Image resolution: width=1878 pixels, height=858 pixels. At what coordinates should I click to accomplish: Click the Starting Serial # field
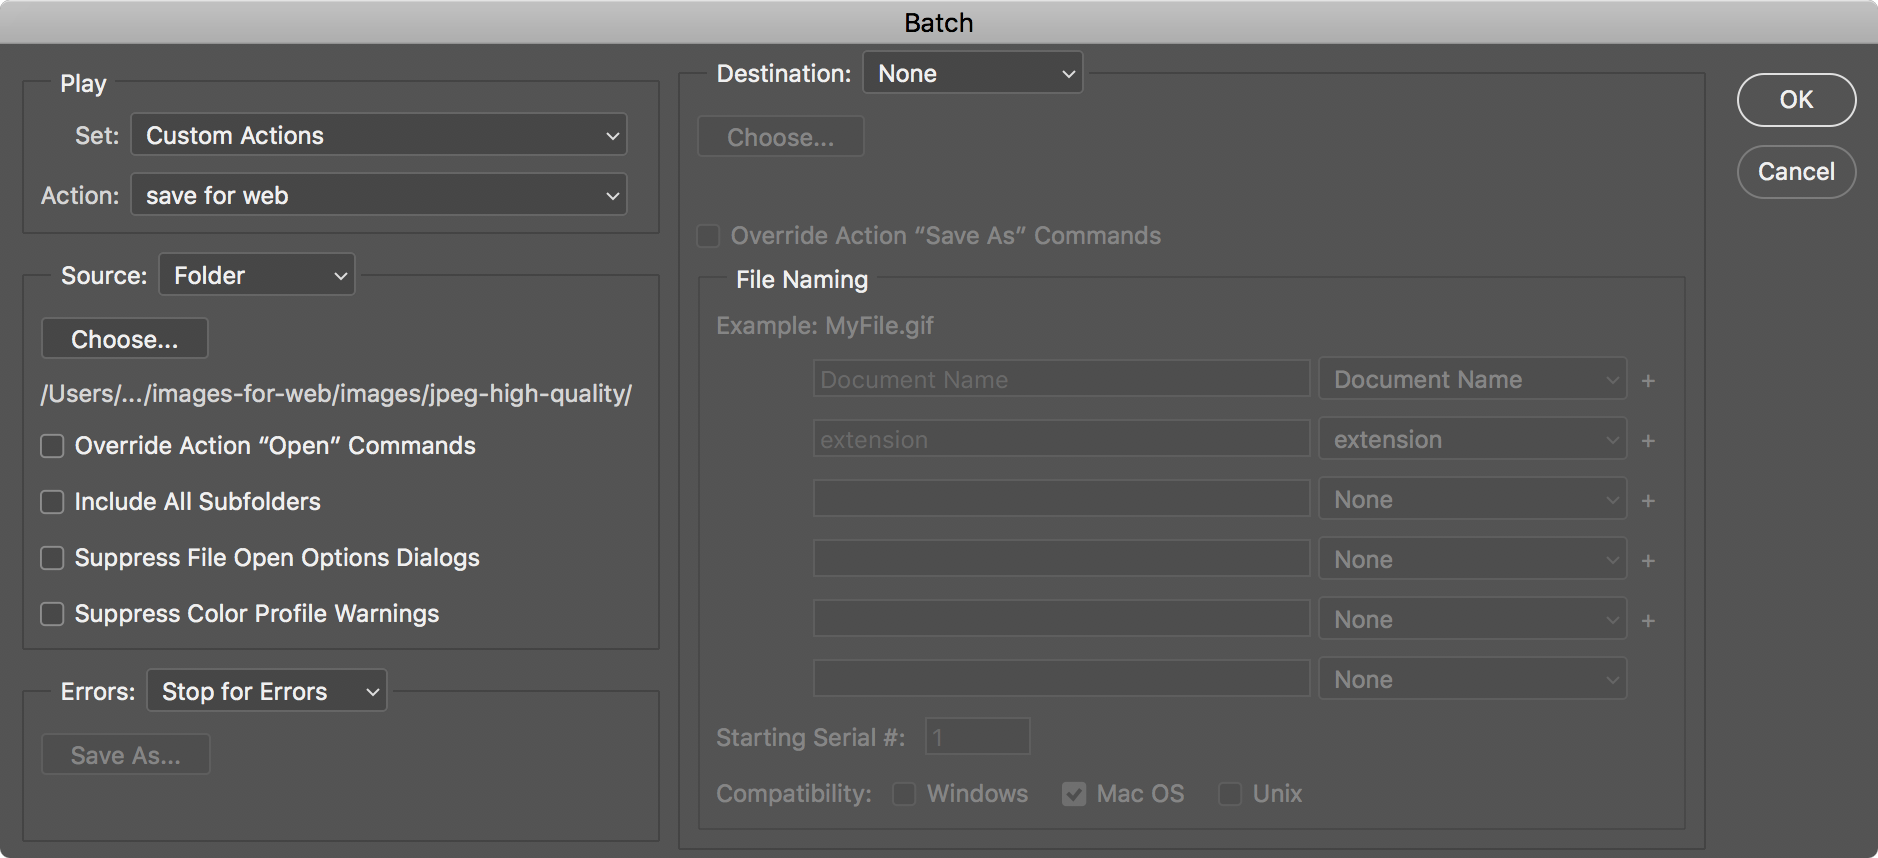tap(977, 737)
